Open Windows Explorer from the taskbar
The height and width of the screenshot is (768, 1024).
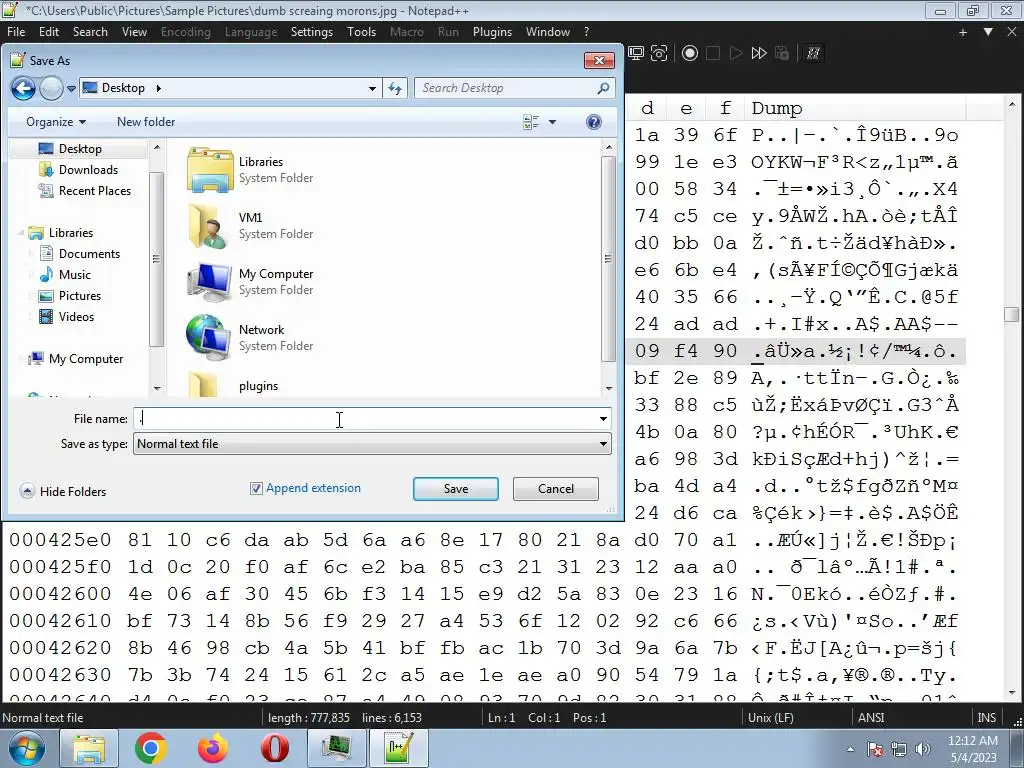89,748
